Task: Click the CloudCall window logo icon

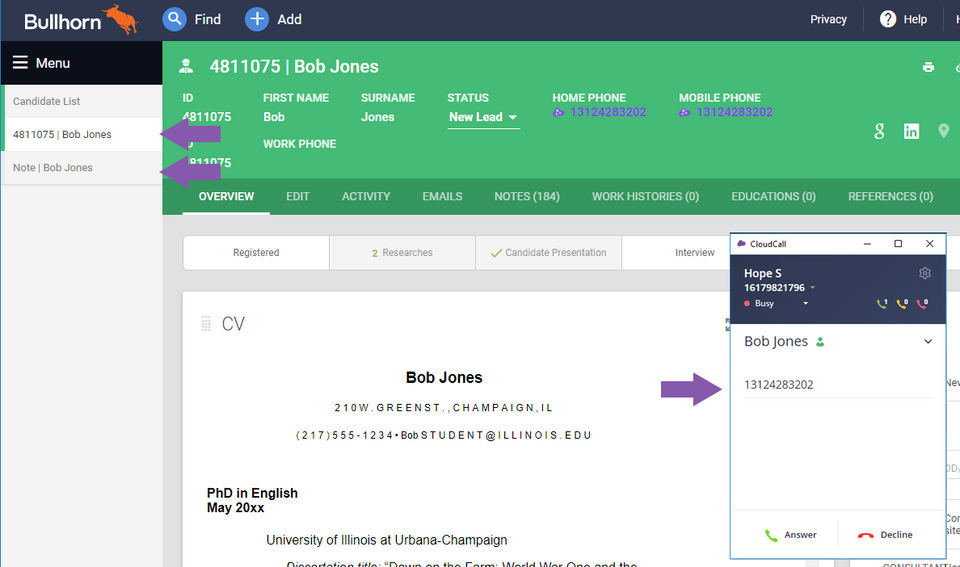Action: [741, 244]
